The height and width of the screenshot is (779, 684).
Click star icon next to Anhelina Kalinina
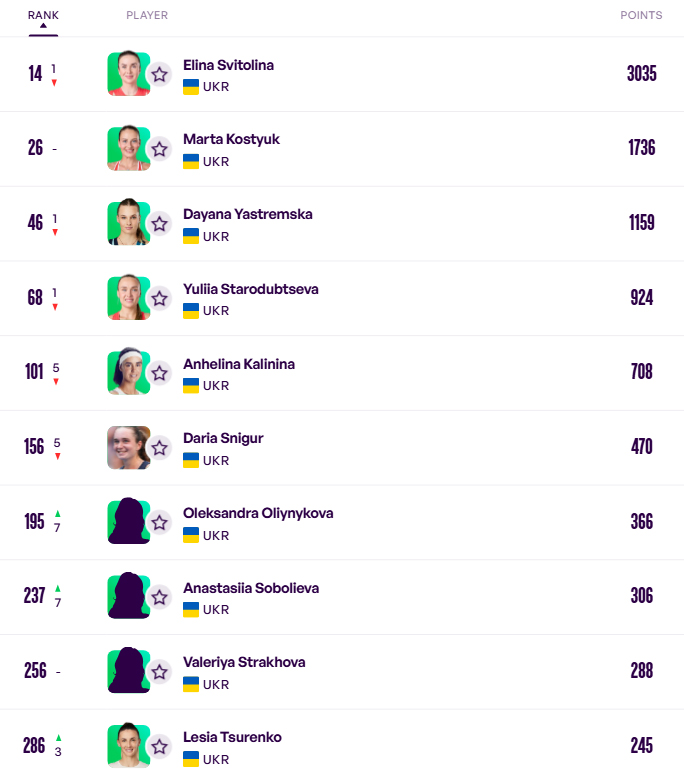[159, 373]
